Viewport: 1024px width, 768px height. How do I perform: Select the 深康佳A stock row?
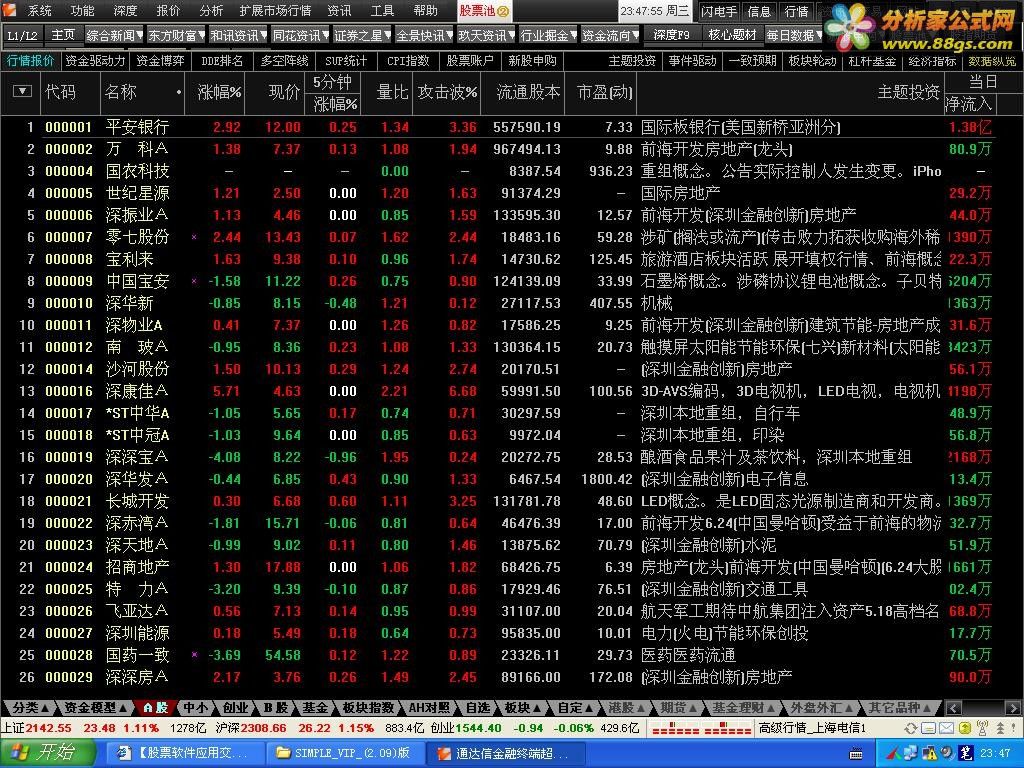pyautogui.click(x=496, y=391)
